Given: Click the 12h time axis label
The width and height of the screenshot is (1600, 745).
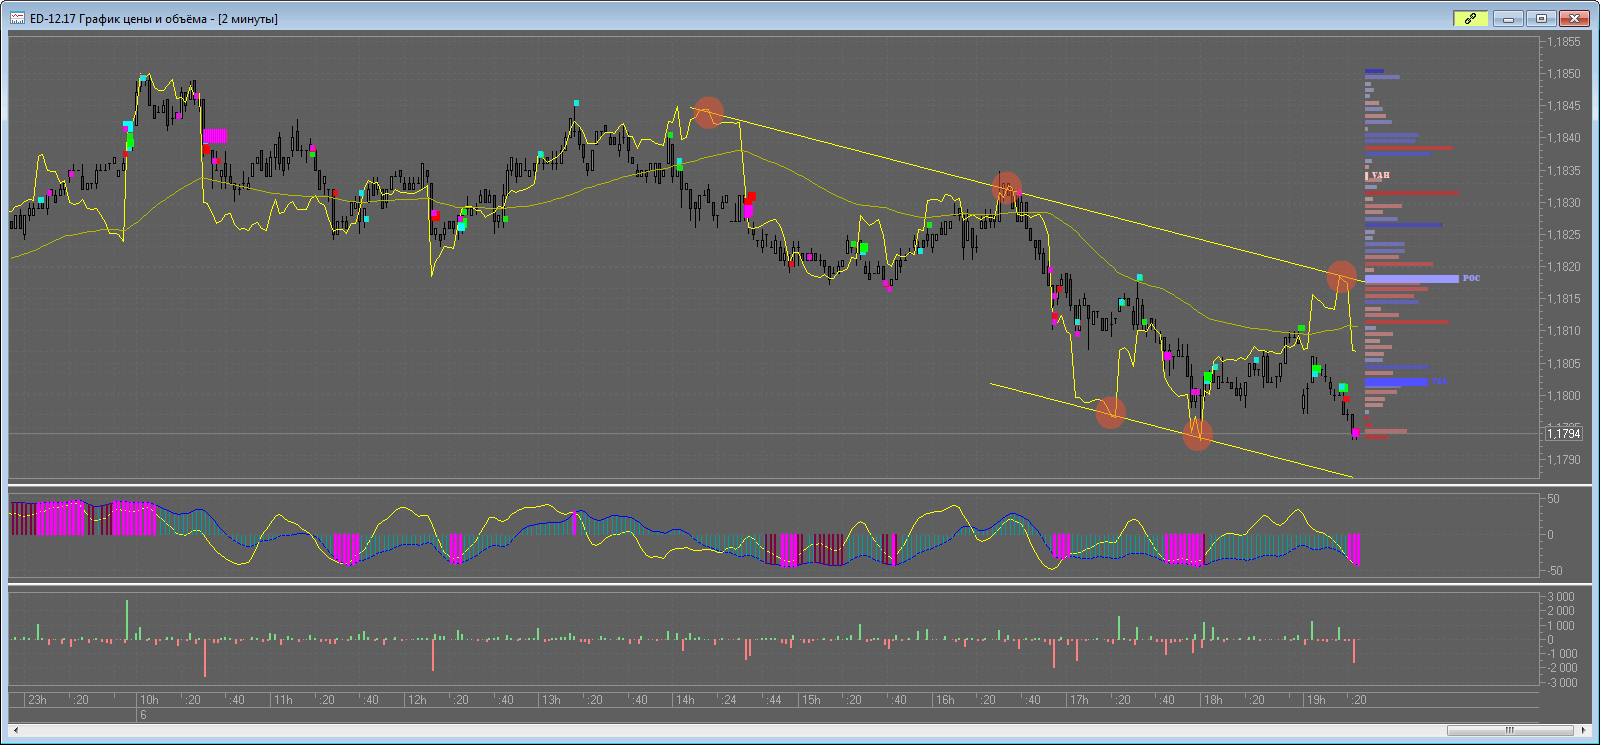Looking at the screenshot, I should (x=417, y=700).
